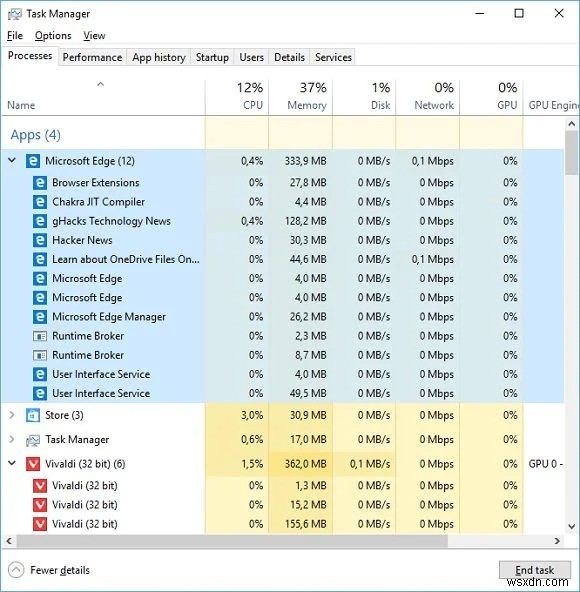Sort by the Name column header
The height and width of the screenshot is (592, 580).
(x=103, y=97)
